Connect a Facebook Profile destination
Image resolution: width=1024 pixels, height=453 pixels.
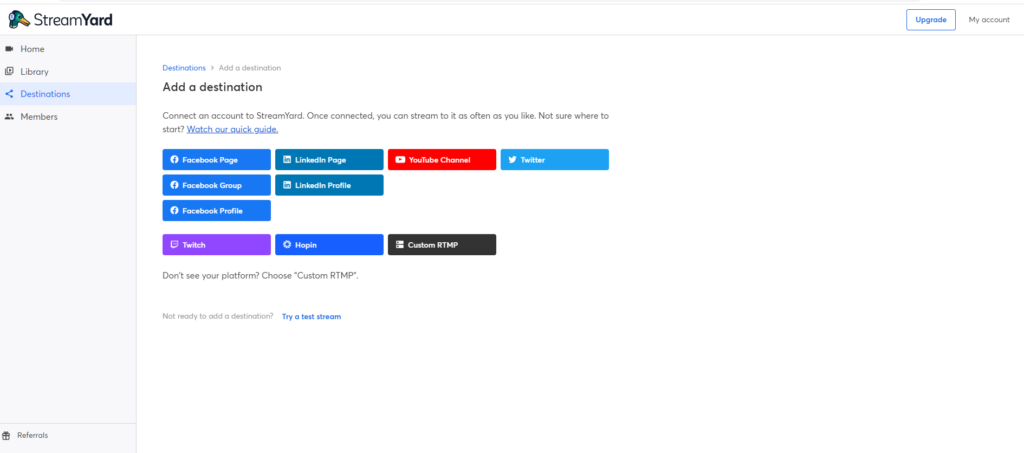(216, 210)
